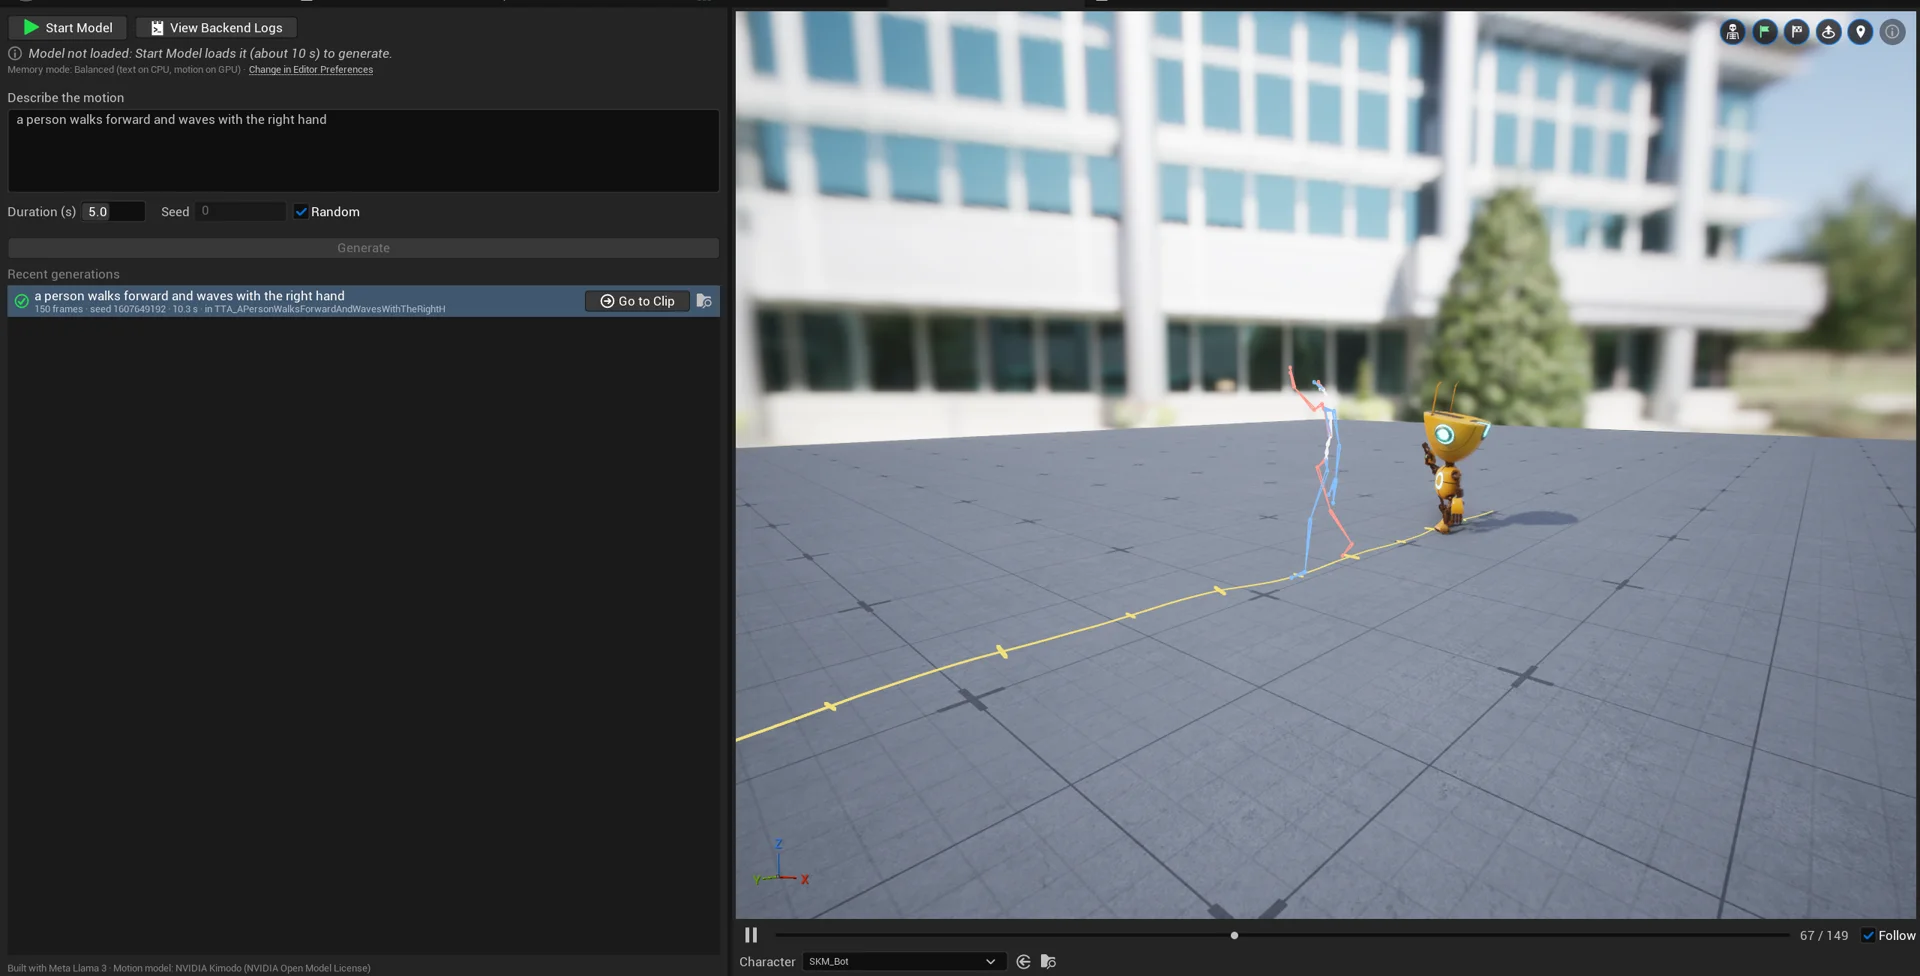
Task: Select the recent generation row 'a person walks forward'
Action: (363, 301)
